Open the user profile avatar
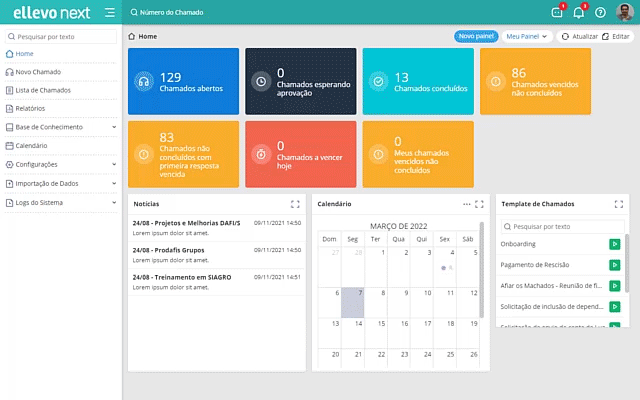This screenshot has width=640, height=400. coord(624,13)
